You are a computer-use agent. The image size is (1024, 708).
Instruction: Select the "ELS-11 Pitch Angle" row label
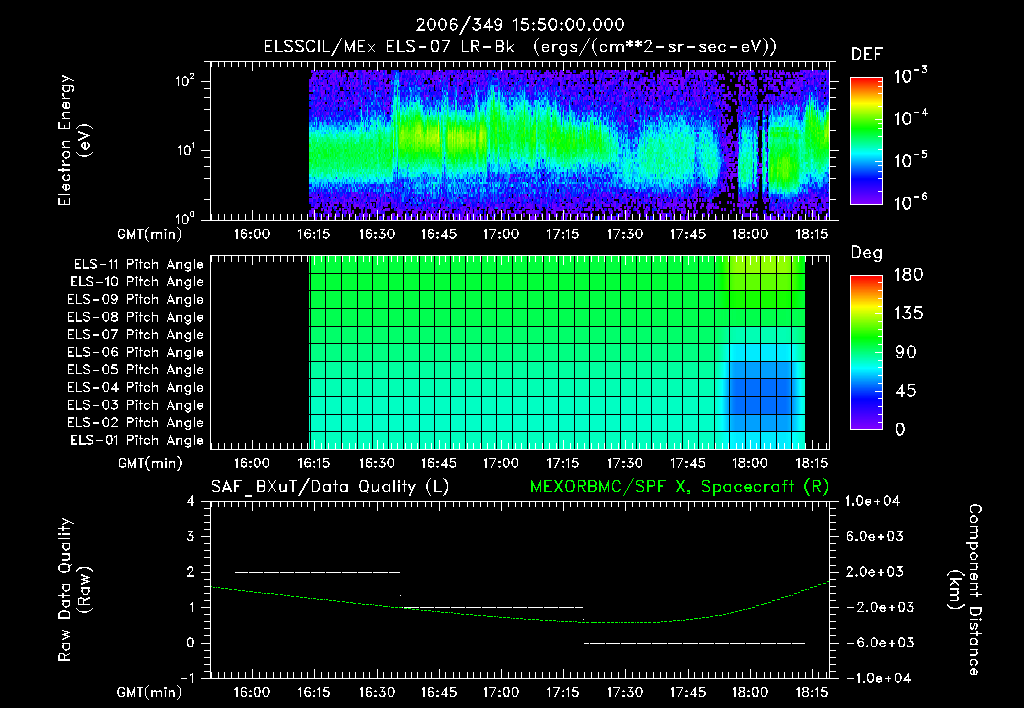[138, 265]
